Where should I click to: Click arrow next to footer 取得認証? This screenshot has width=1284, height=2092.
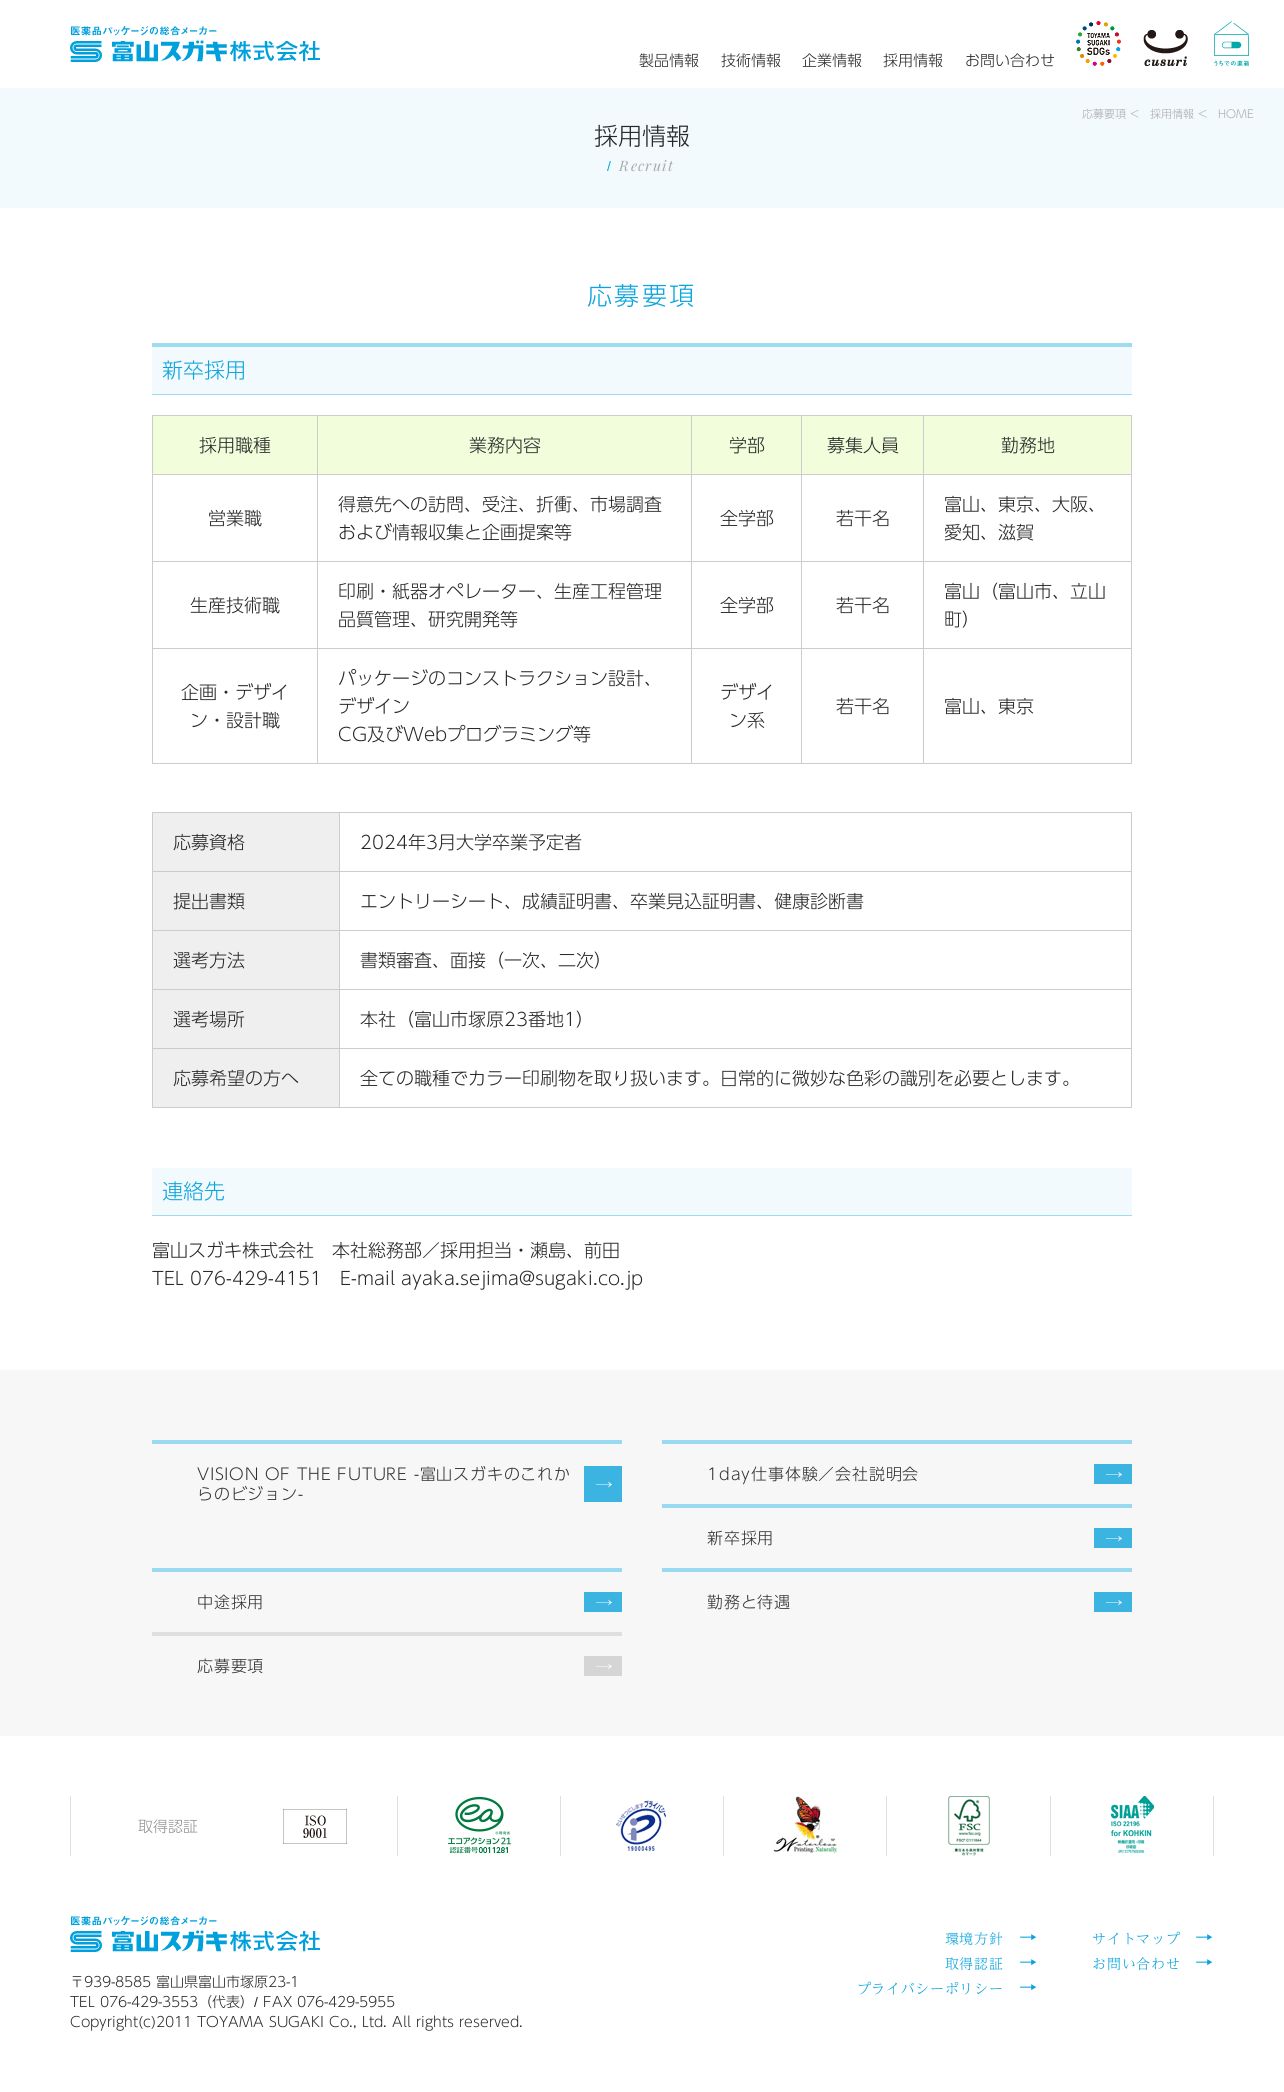pos(1028,1963)
